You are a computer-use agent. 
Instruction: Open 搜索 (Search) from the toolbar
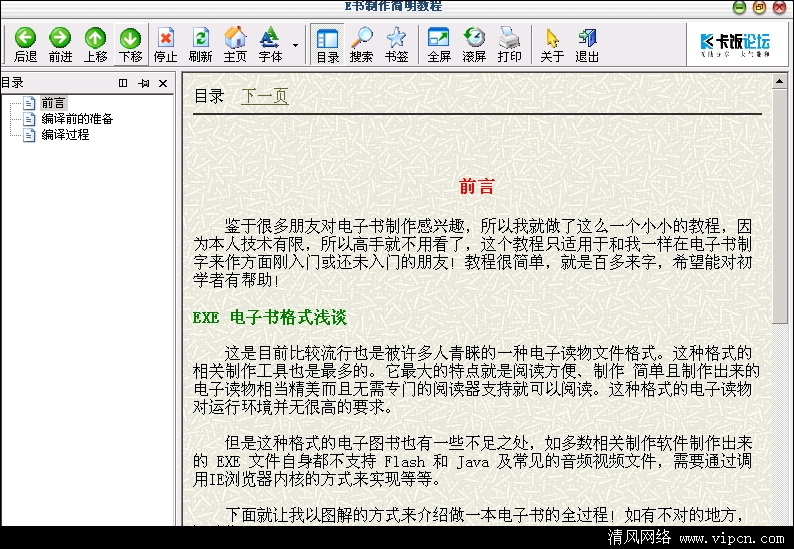tap(361, 44)
